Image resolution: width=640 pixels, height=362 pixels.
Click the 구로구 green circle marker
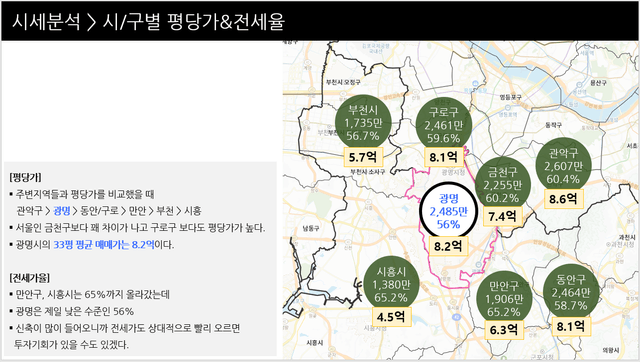click(444, 124)
